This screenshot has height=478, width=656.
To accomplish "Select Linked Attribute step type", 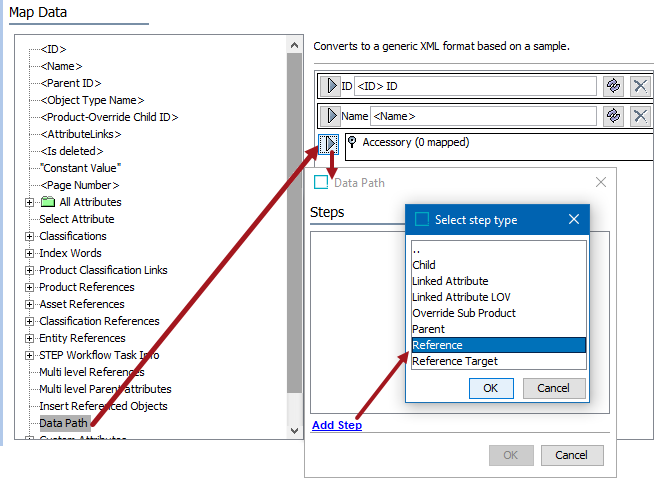I will (498, 281).
